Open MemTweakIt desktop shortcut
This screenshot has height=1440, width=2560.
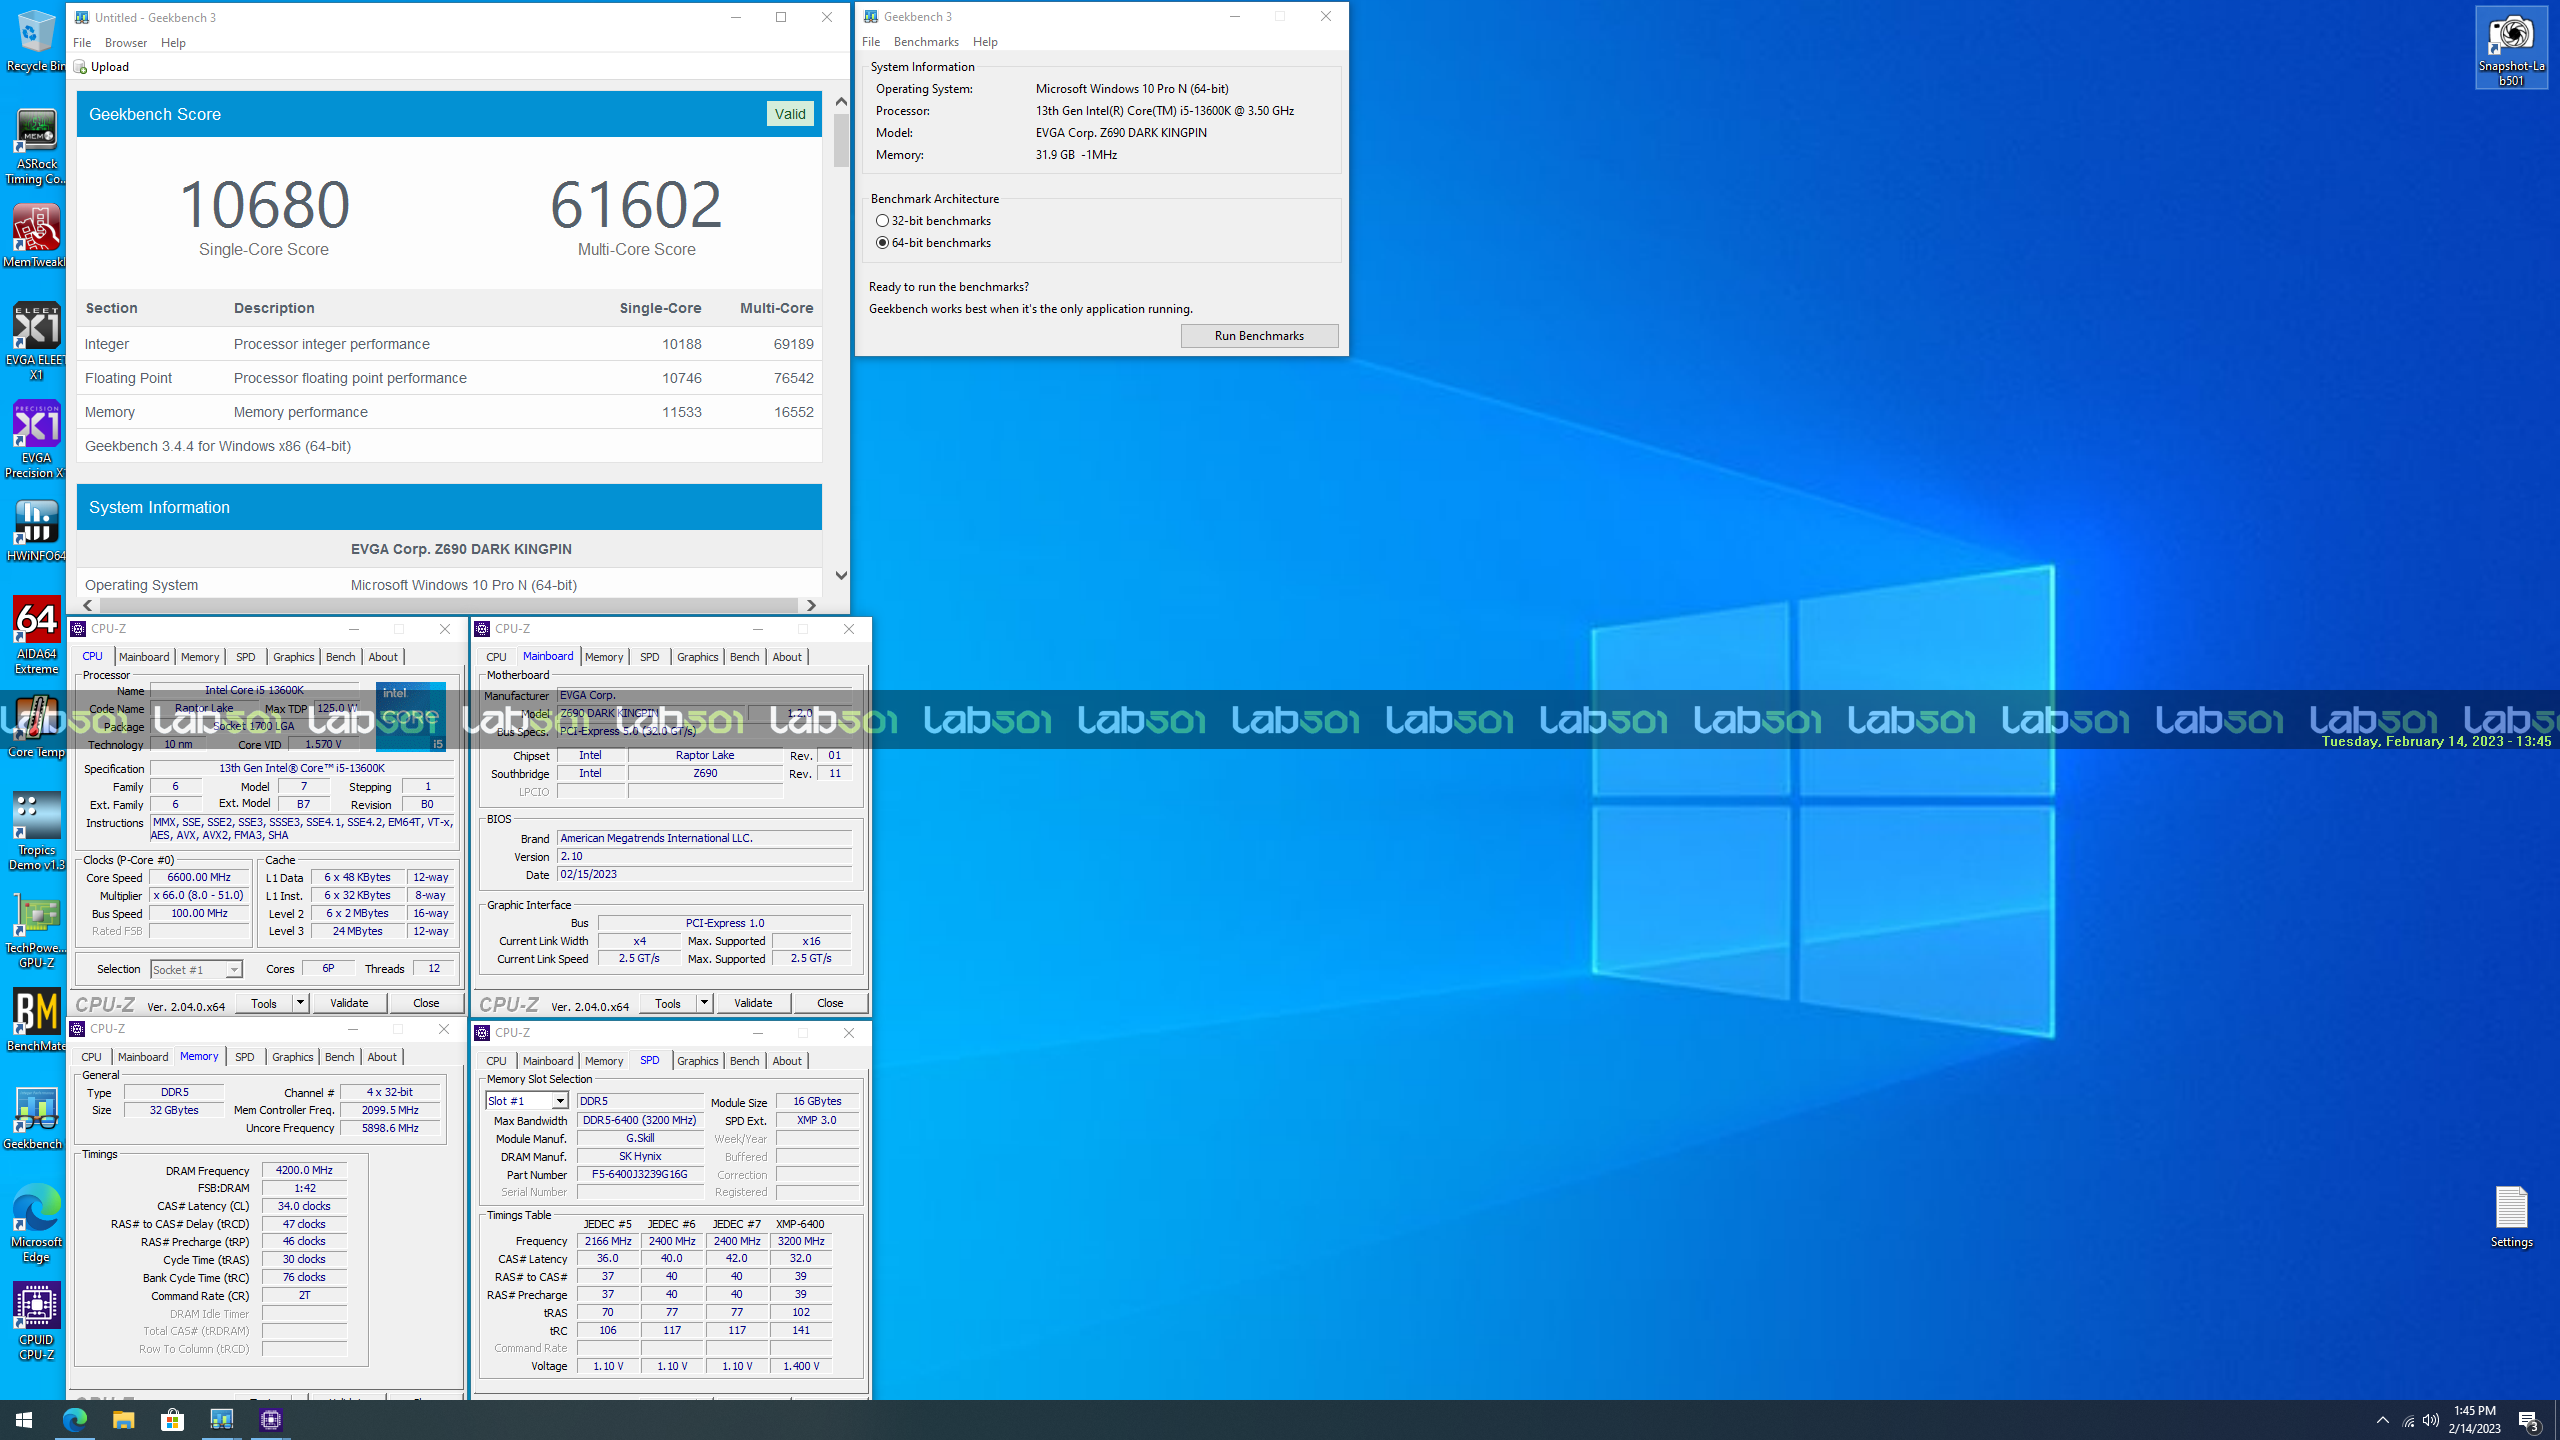[x=36, y=236]
